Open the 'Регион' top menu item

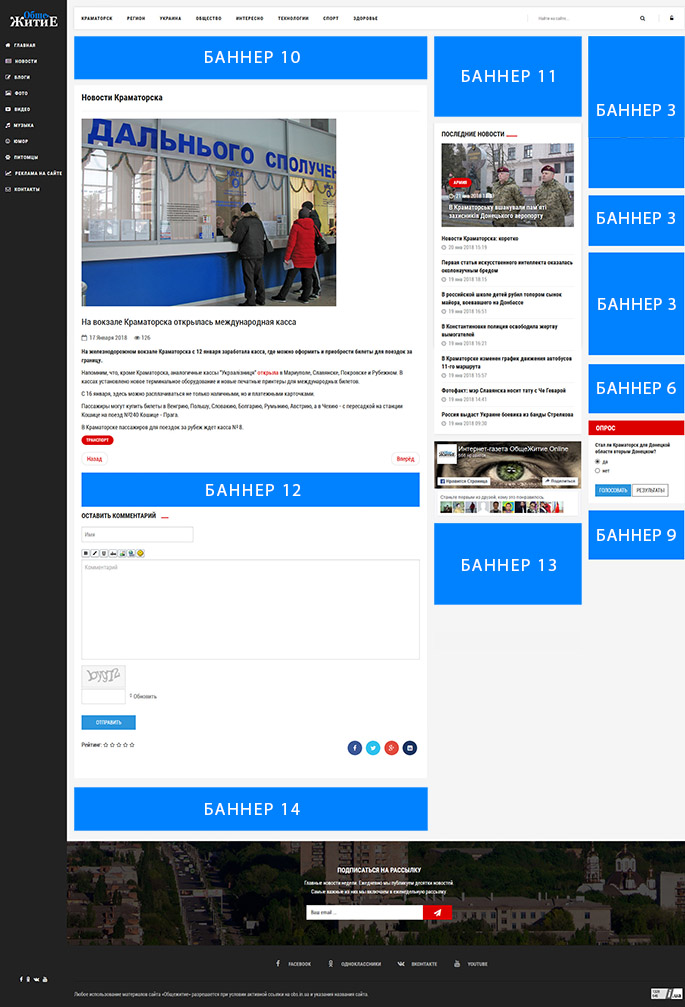pos(136,18)
